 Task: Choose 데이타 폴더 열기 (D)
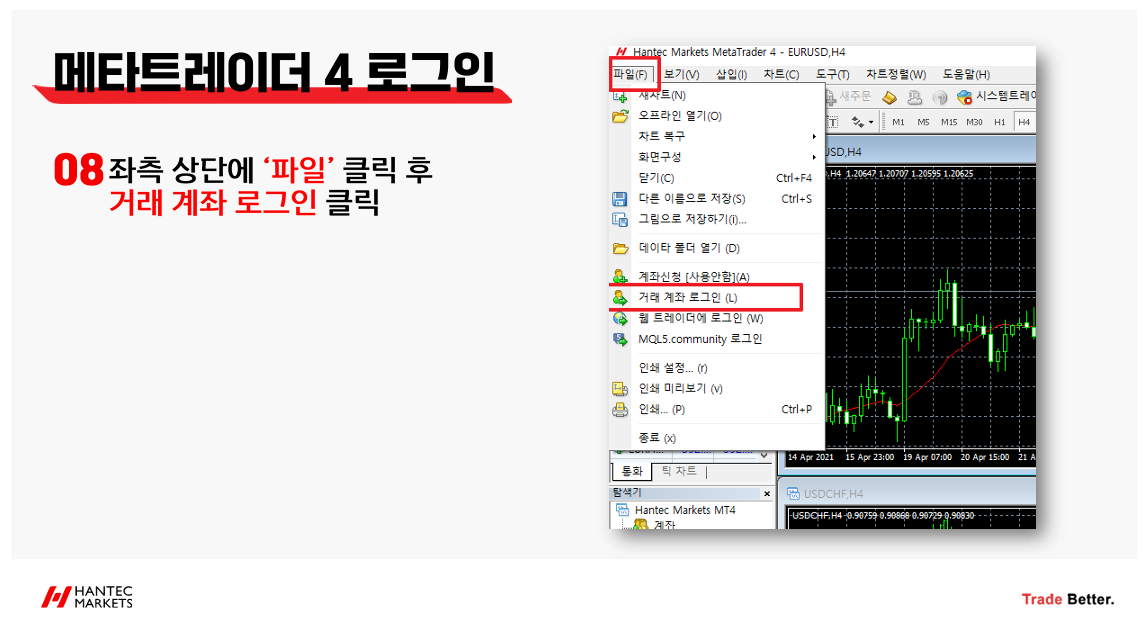(718, 248)
